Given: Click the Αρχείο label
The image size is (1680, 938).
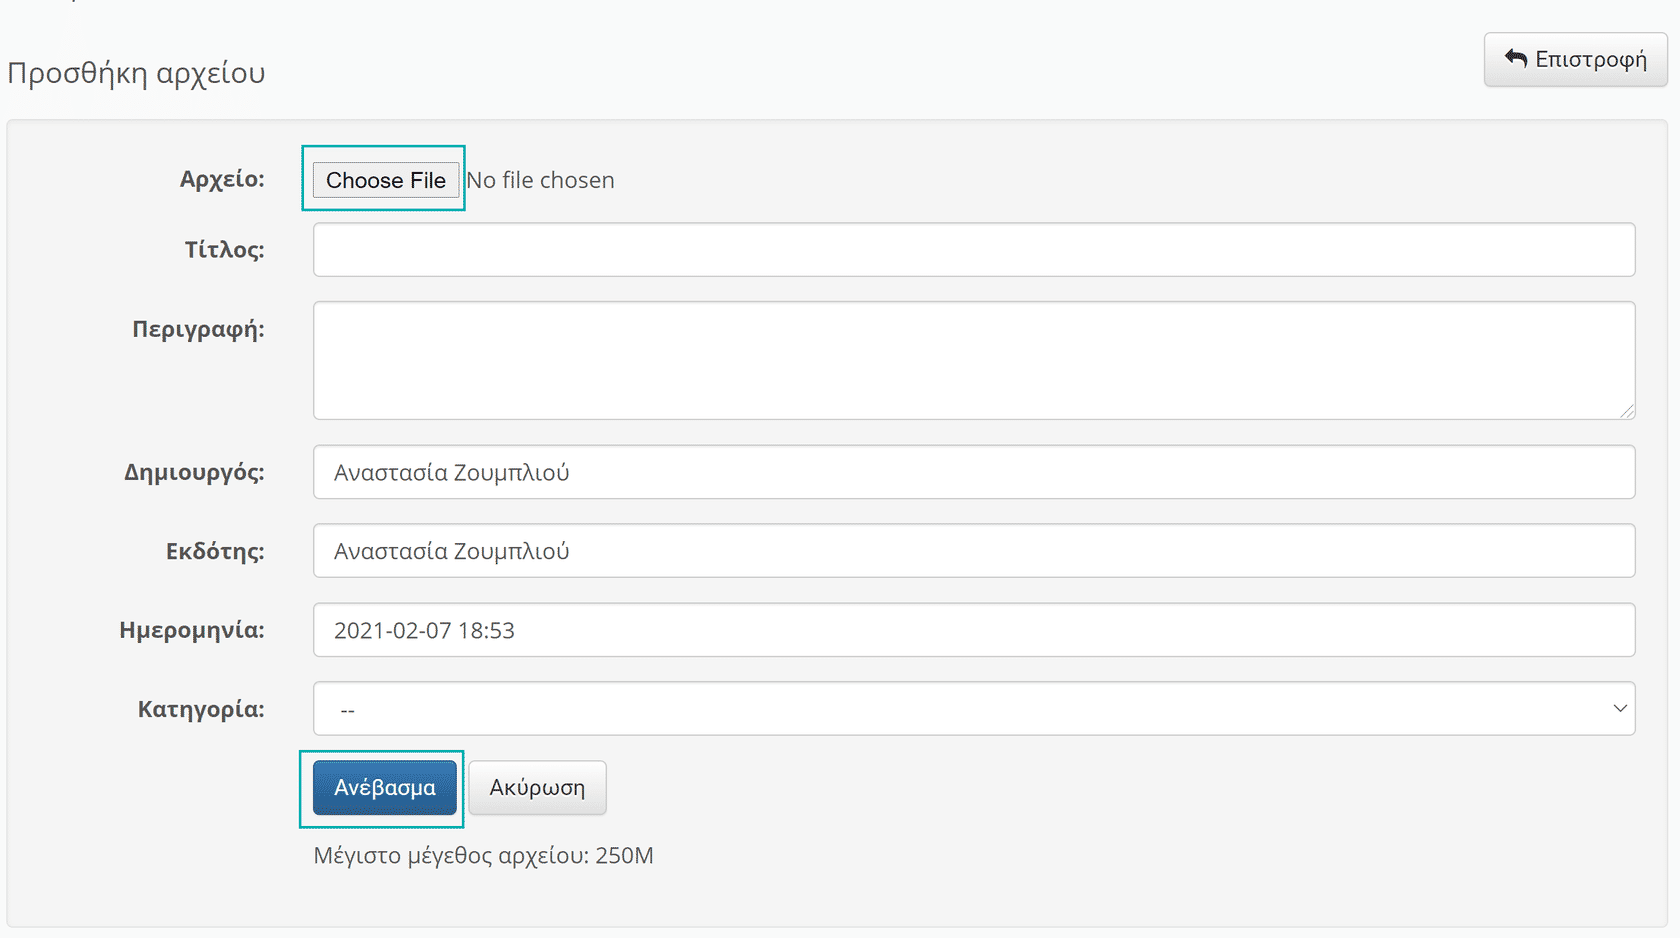Looking at the screenshot, I should coord(222,180).
